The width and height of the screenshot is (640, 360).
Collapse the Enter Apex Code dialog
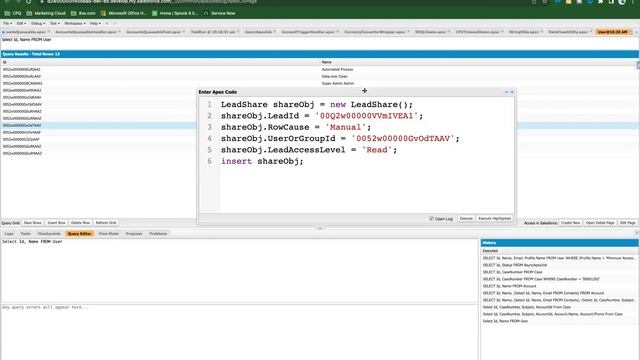click(x=507, y=92)
